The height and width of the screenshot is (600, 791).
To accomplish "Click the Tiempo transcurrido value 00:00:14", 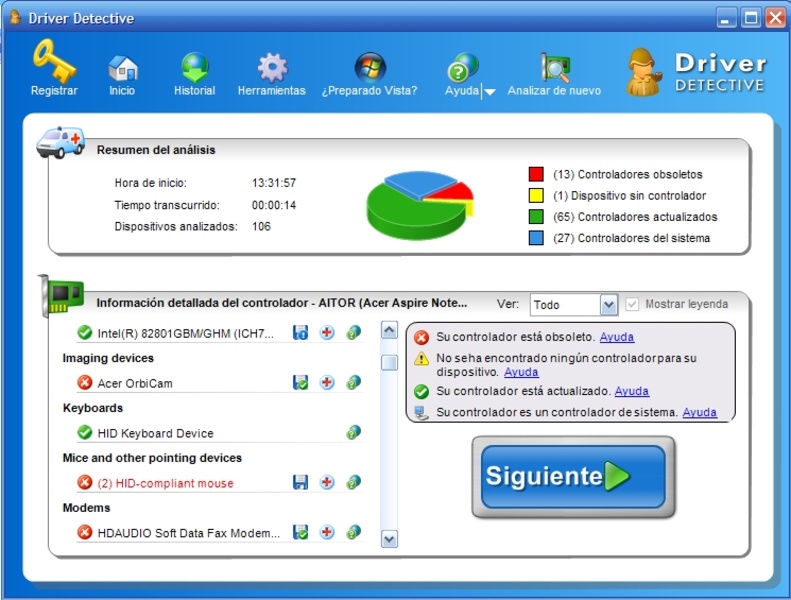I will 274,205.
